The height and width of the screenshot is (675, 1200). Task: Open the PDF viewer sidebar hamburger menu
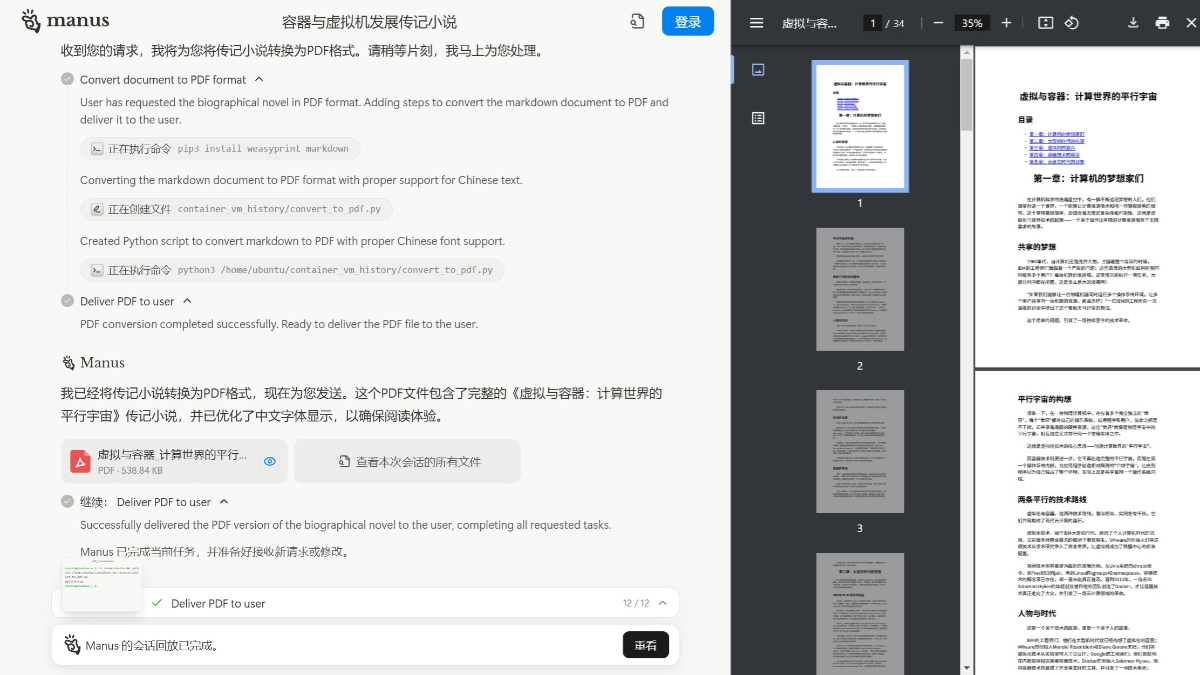pos(756,22)
